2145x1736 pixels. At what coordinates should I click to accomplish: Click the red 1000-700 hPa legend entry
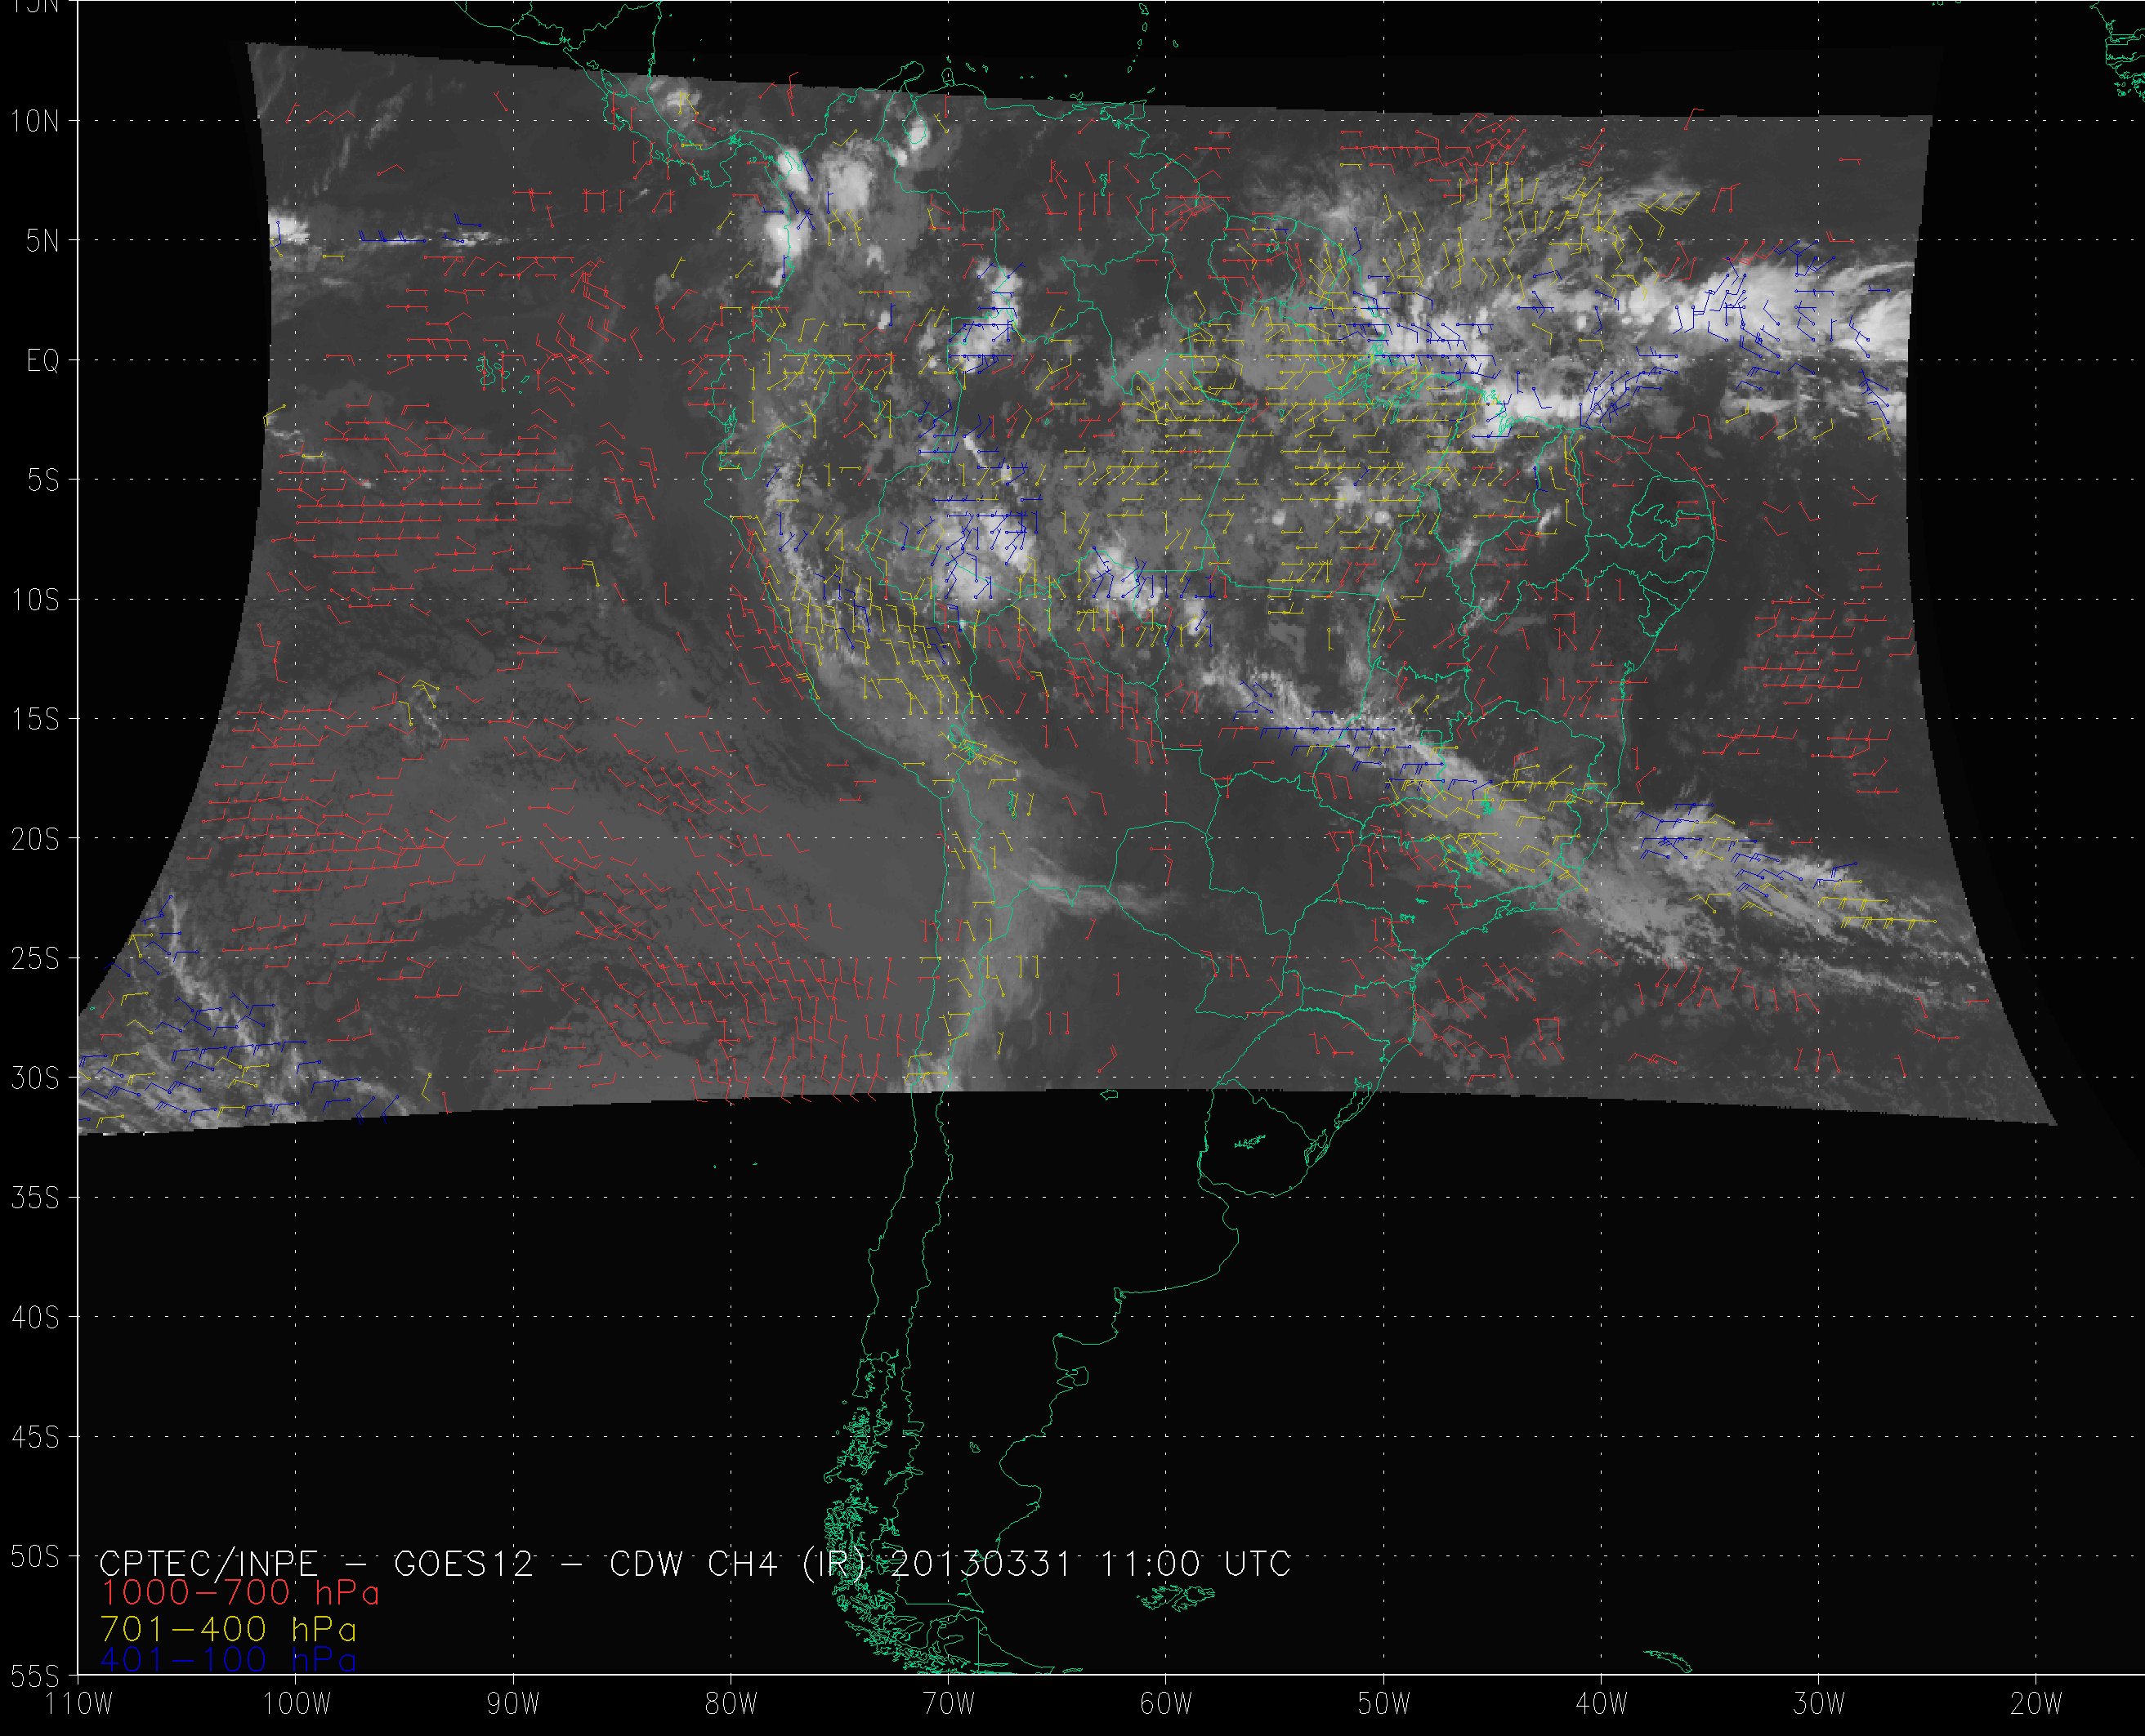pyautogui.click(x=240, y=1593)
